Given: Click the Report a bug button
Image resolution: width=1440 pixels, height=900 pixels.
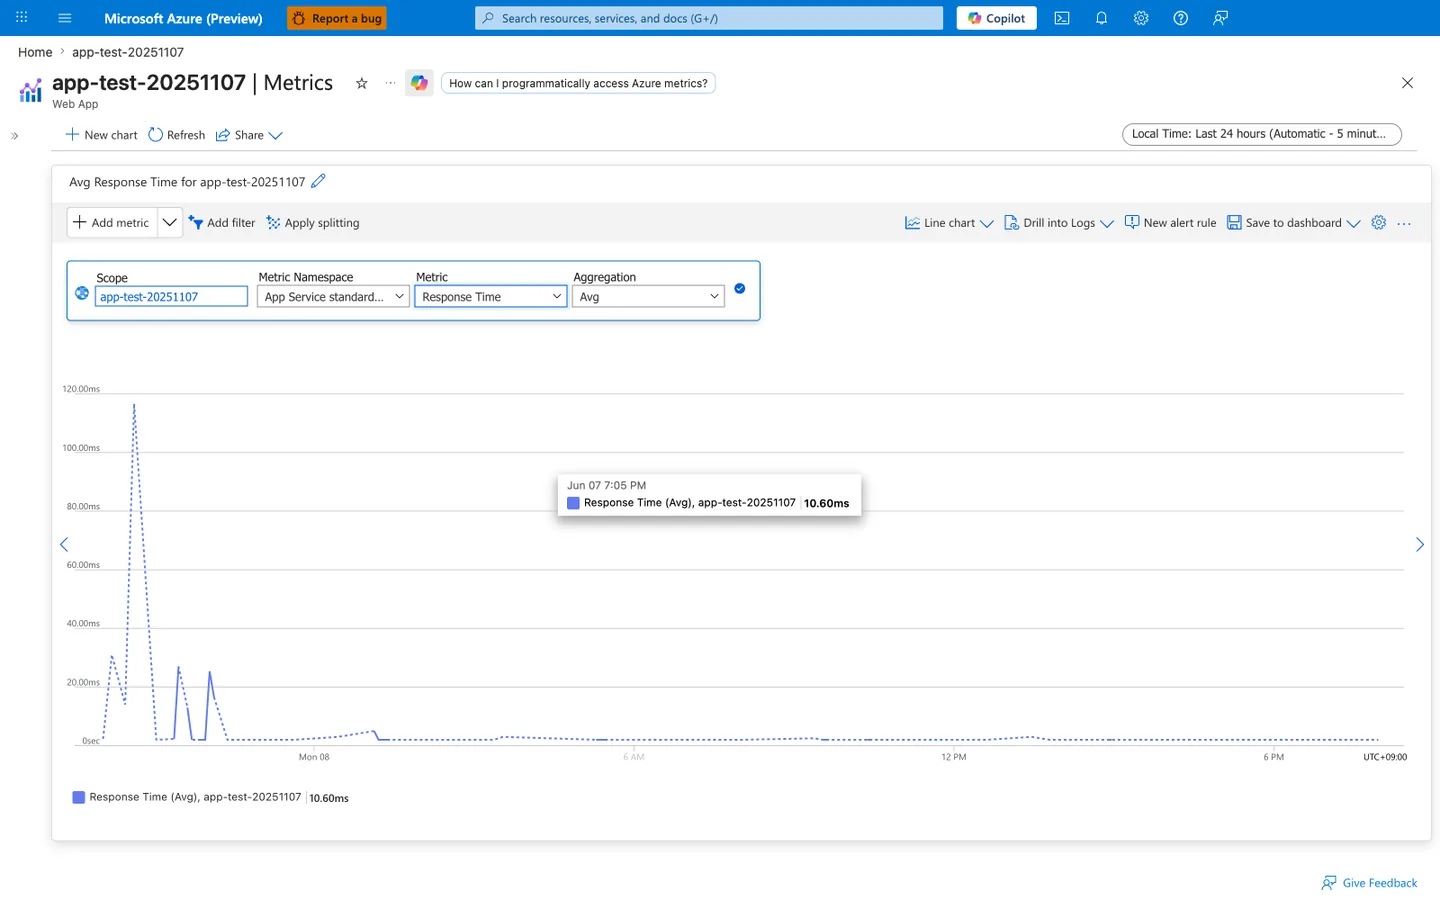Looking at the screenshot, I should [337, 18].
